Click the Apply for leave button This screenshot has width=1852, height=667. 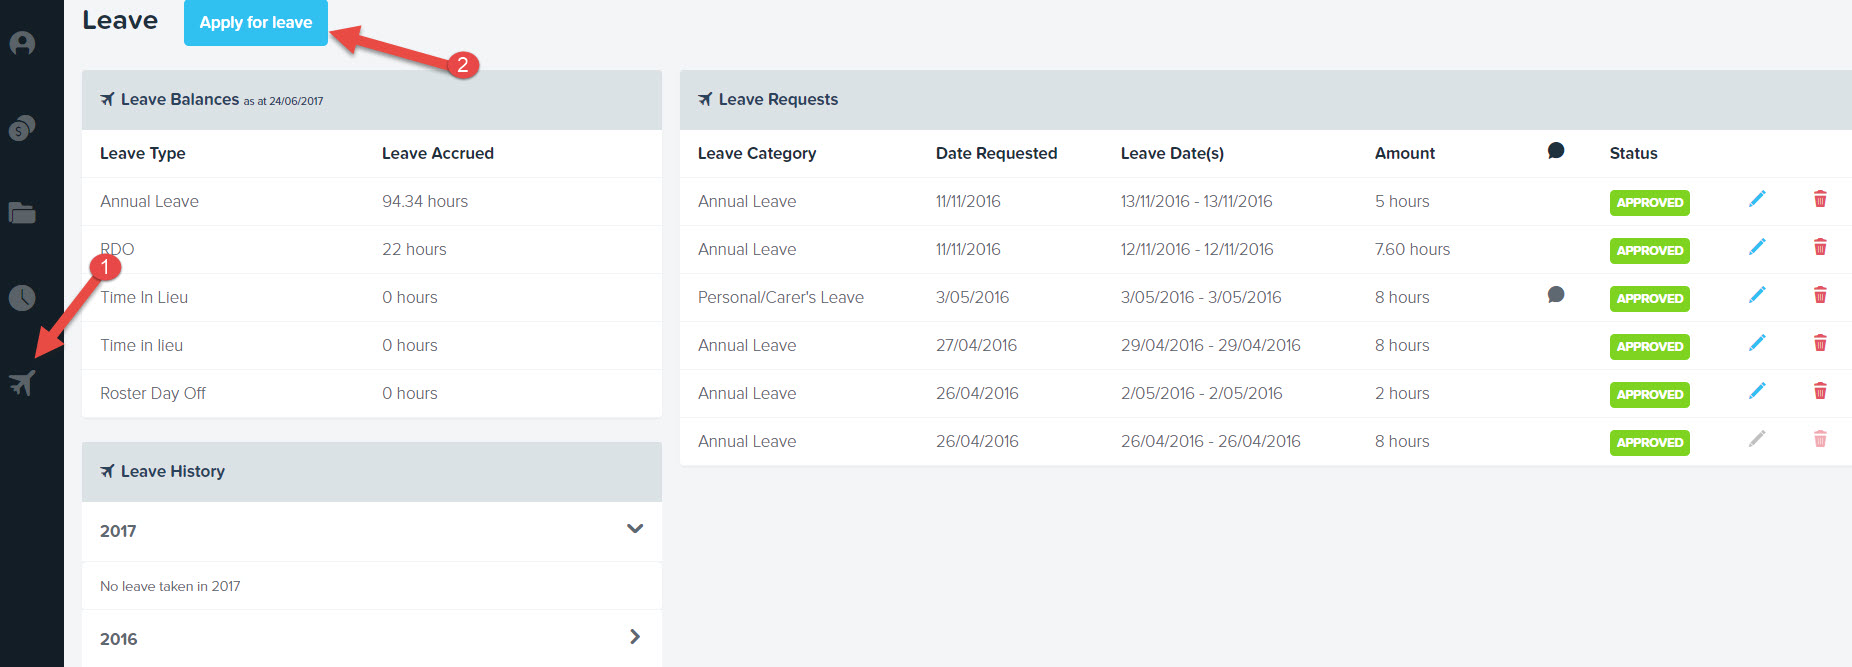(x=256, y=22)
